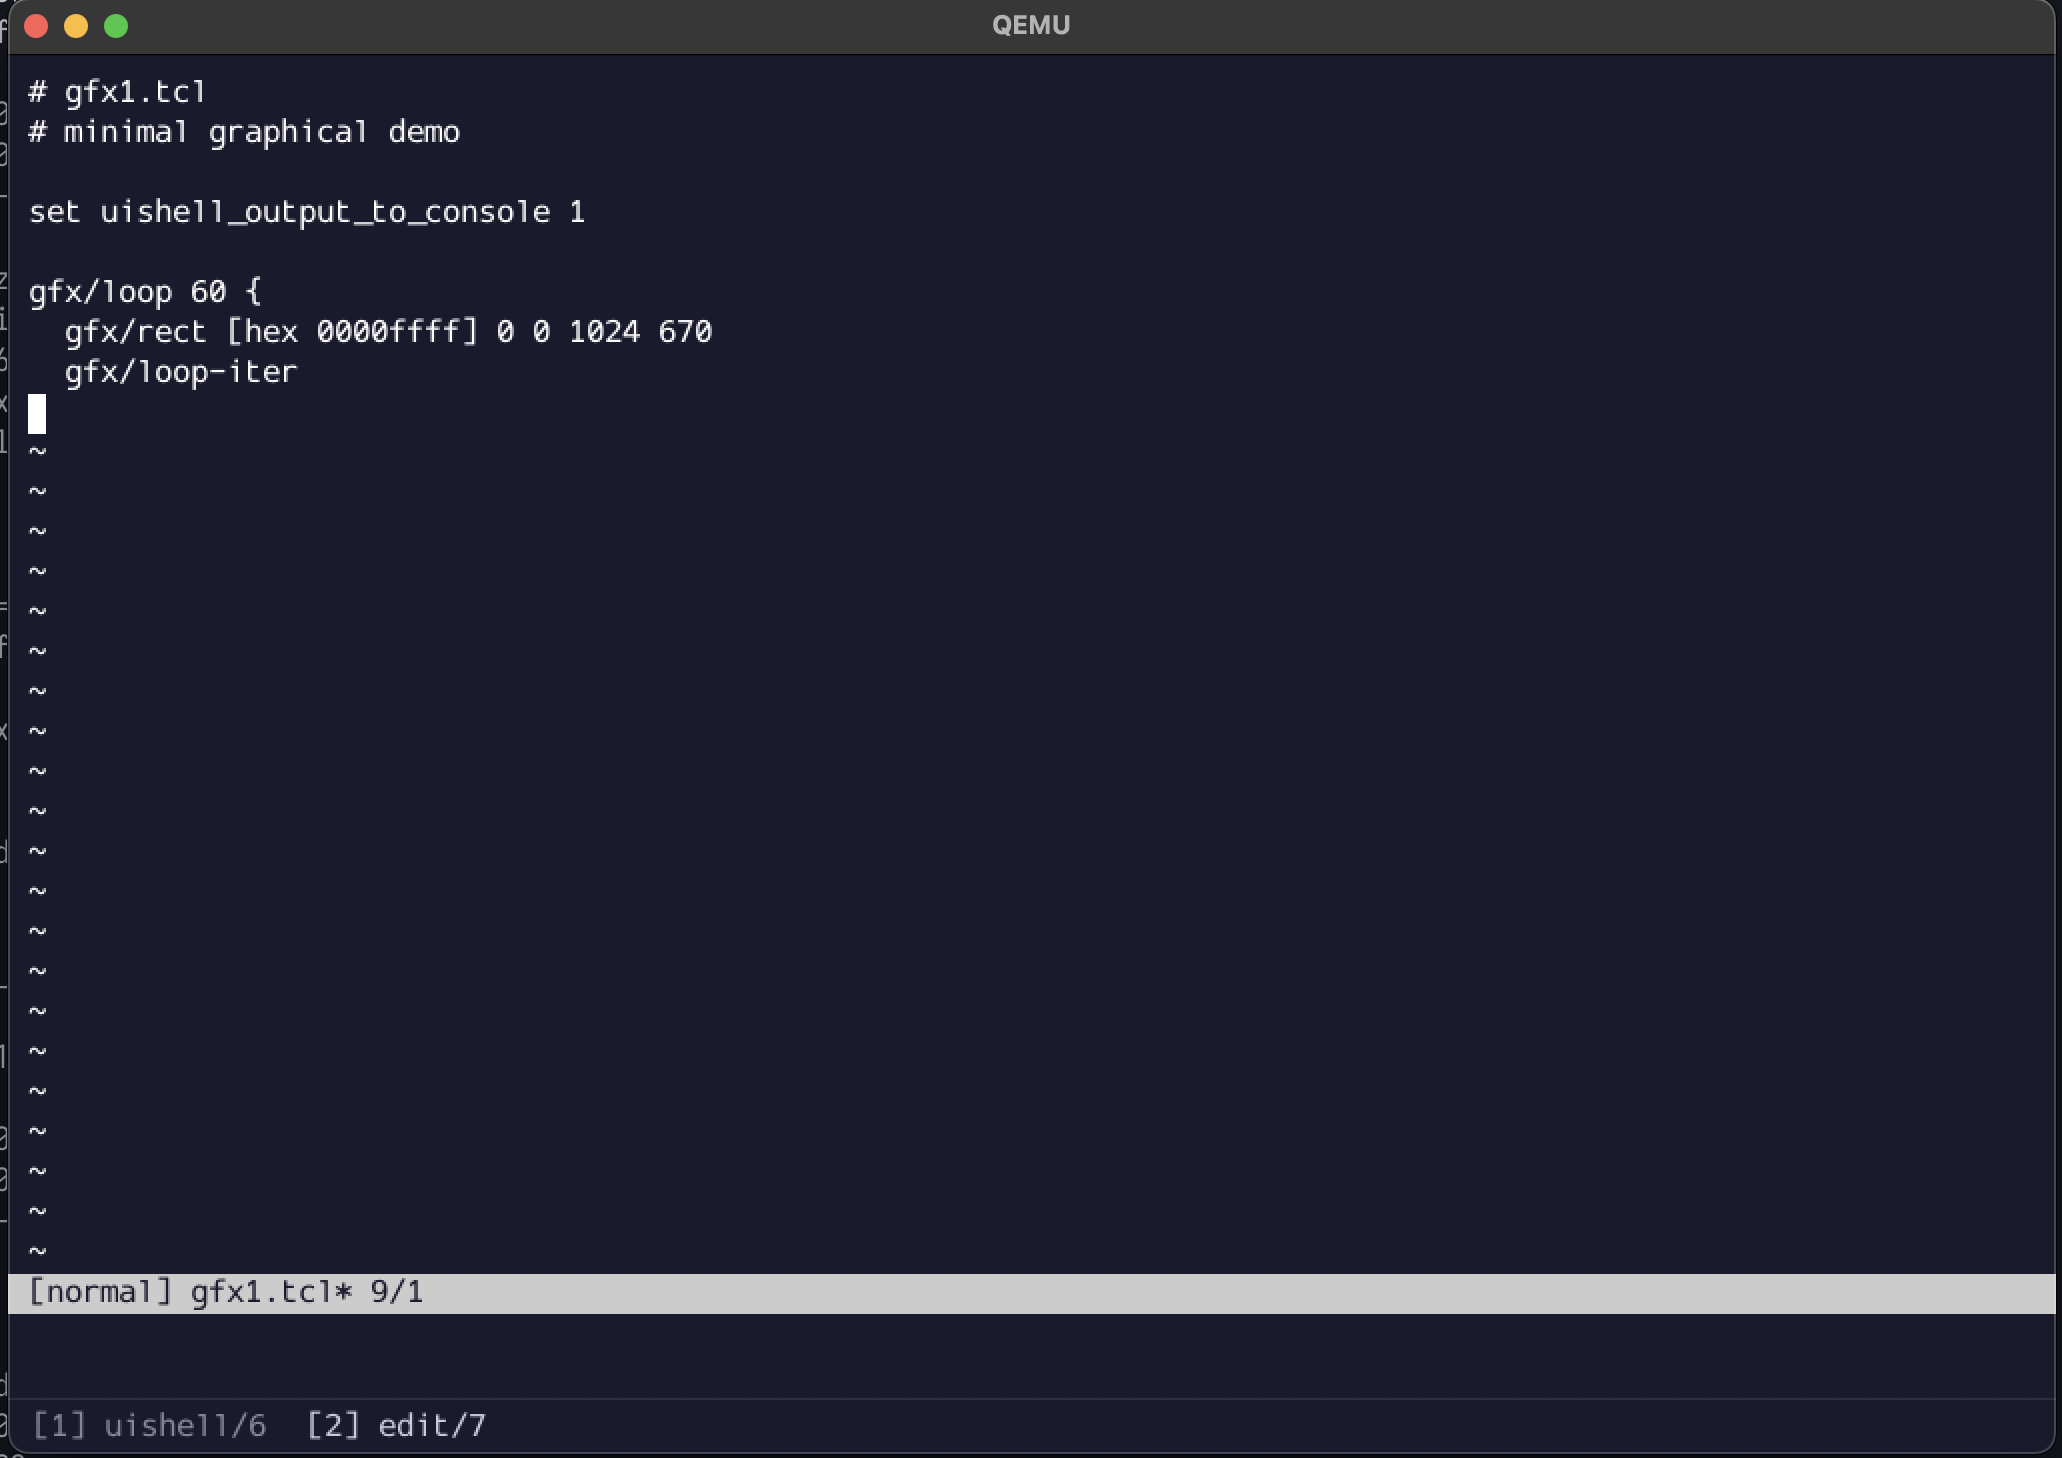Click the 'uishell_output_to_console' variable name
Image resolution: width=2062 pixels, height=1458 pixels.
[x=325, y=212]
